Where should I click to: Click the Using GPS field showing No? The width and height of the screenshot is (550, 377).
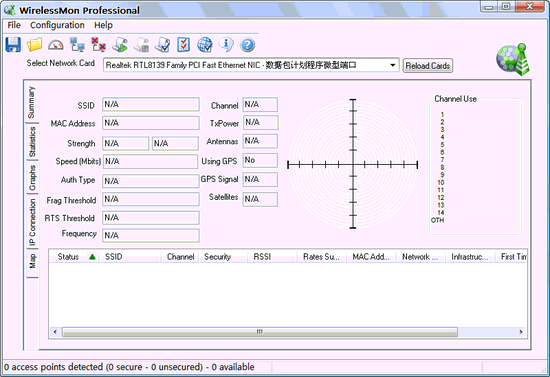(260, 160)
